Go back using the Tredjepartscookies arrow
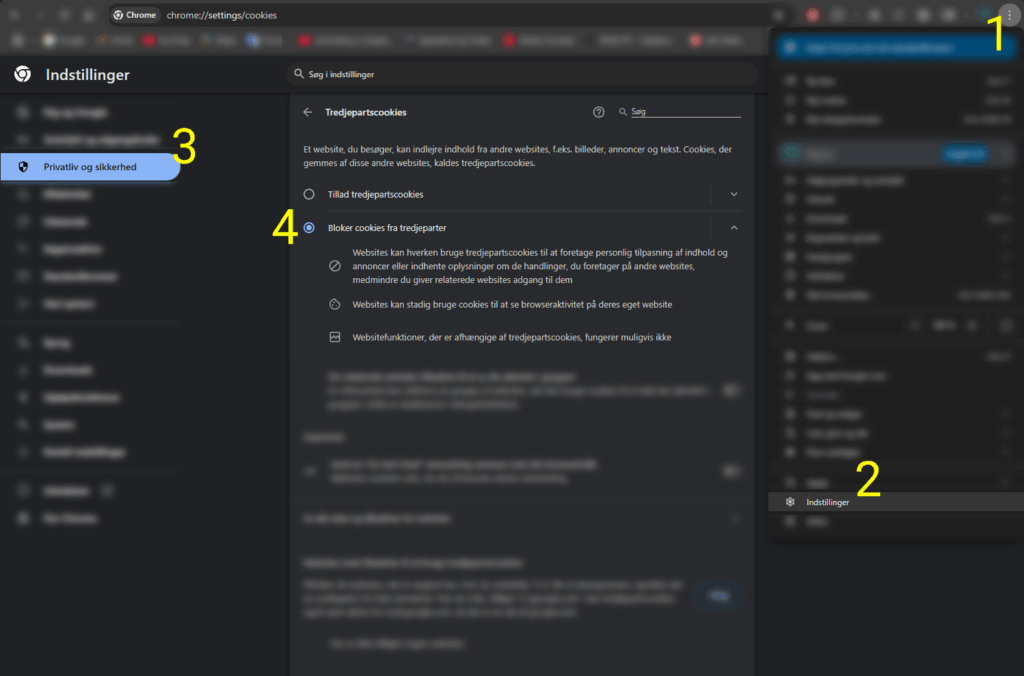 (308, 113)
